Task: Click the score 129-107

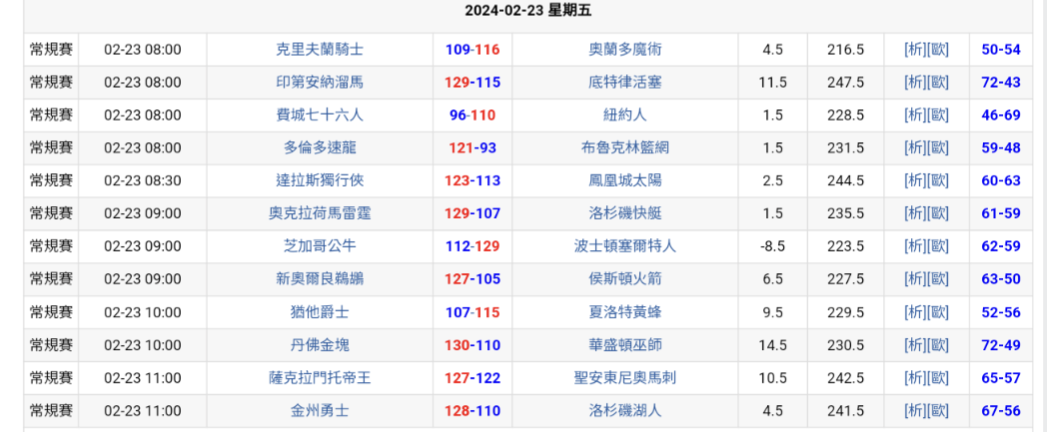Action: coord(473,213)
